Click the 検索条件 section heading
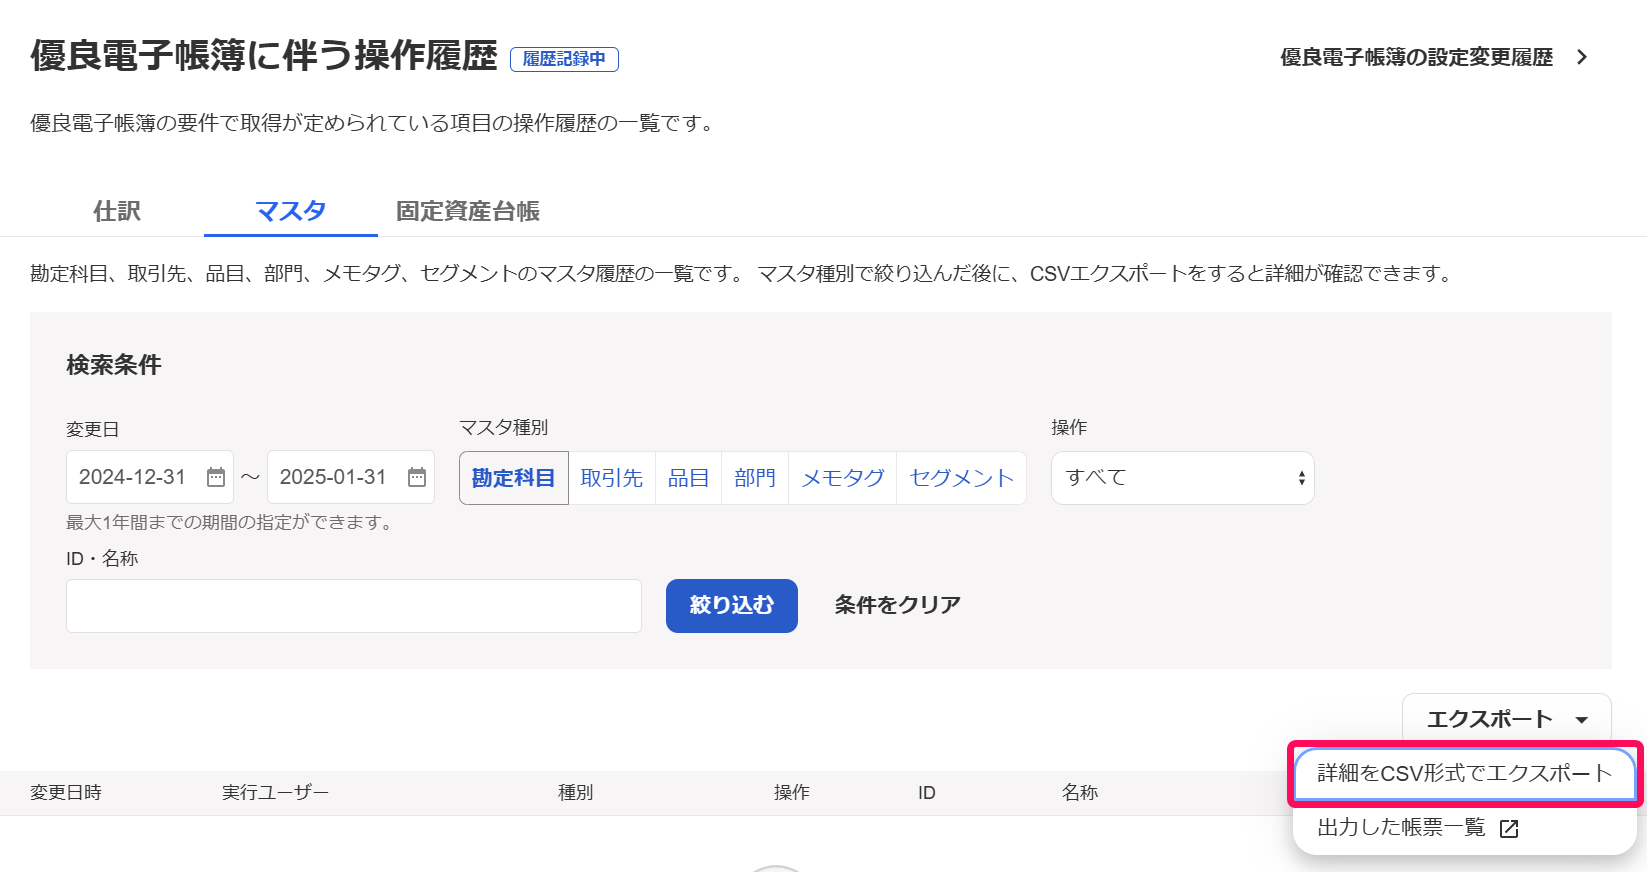 coord(114,365)
